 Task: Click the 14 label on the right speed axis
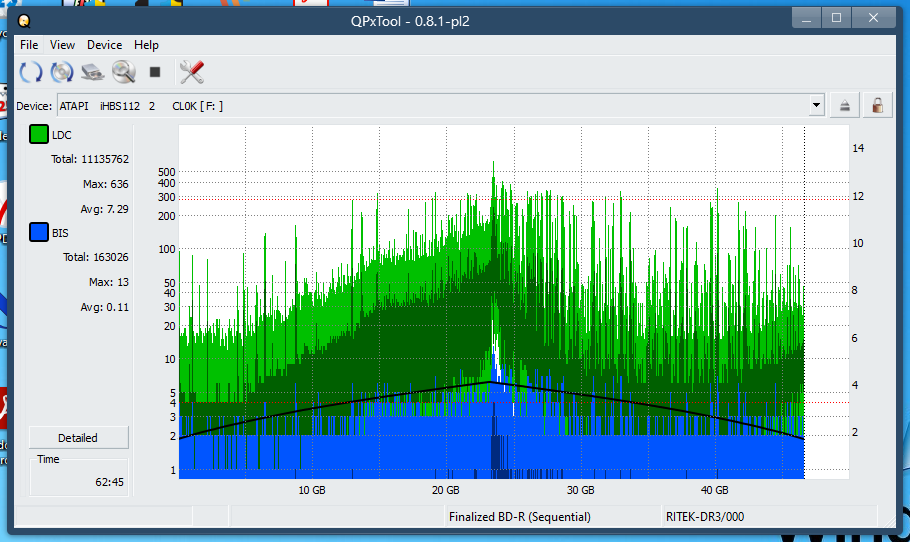(x=858, y=148)
